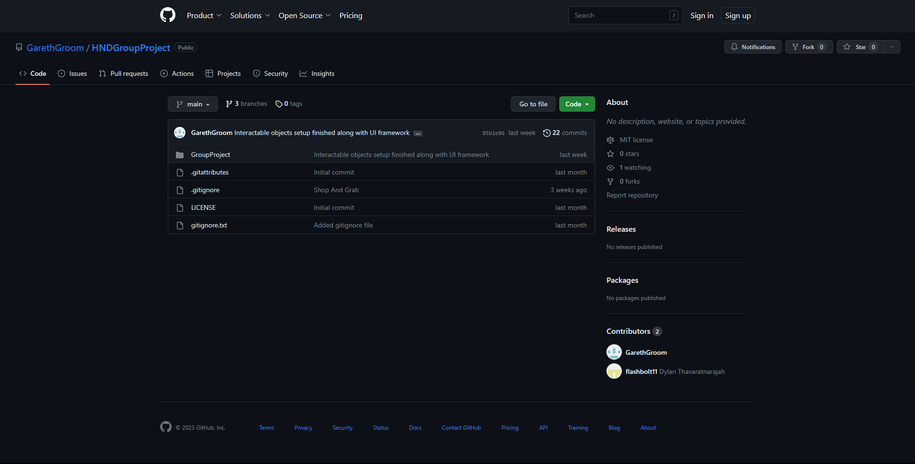The width and height of the screenshot is (915, 464).
Task: Click Report repository link
Action: click(632, 196)
